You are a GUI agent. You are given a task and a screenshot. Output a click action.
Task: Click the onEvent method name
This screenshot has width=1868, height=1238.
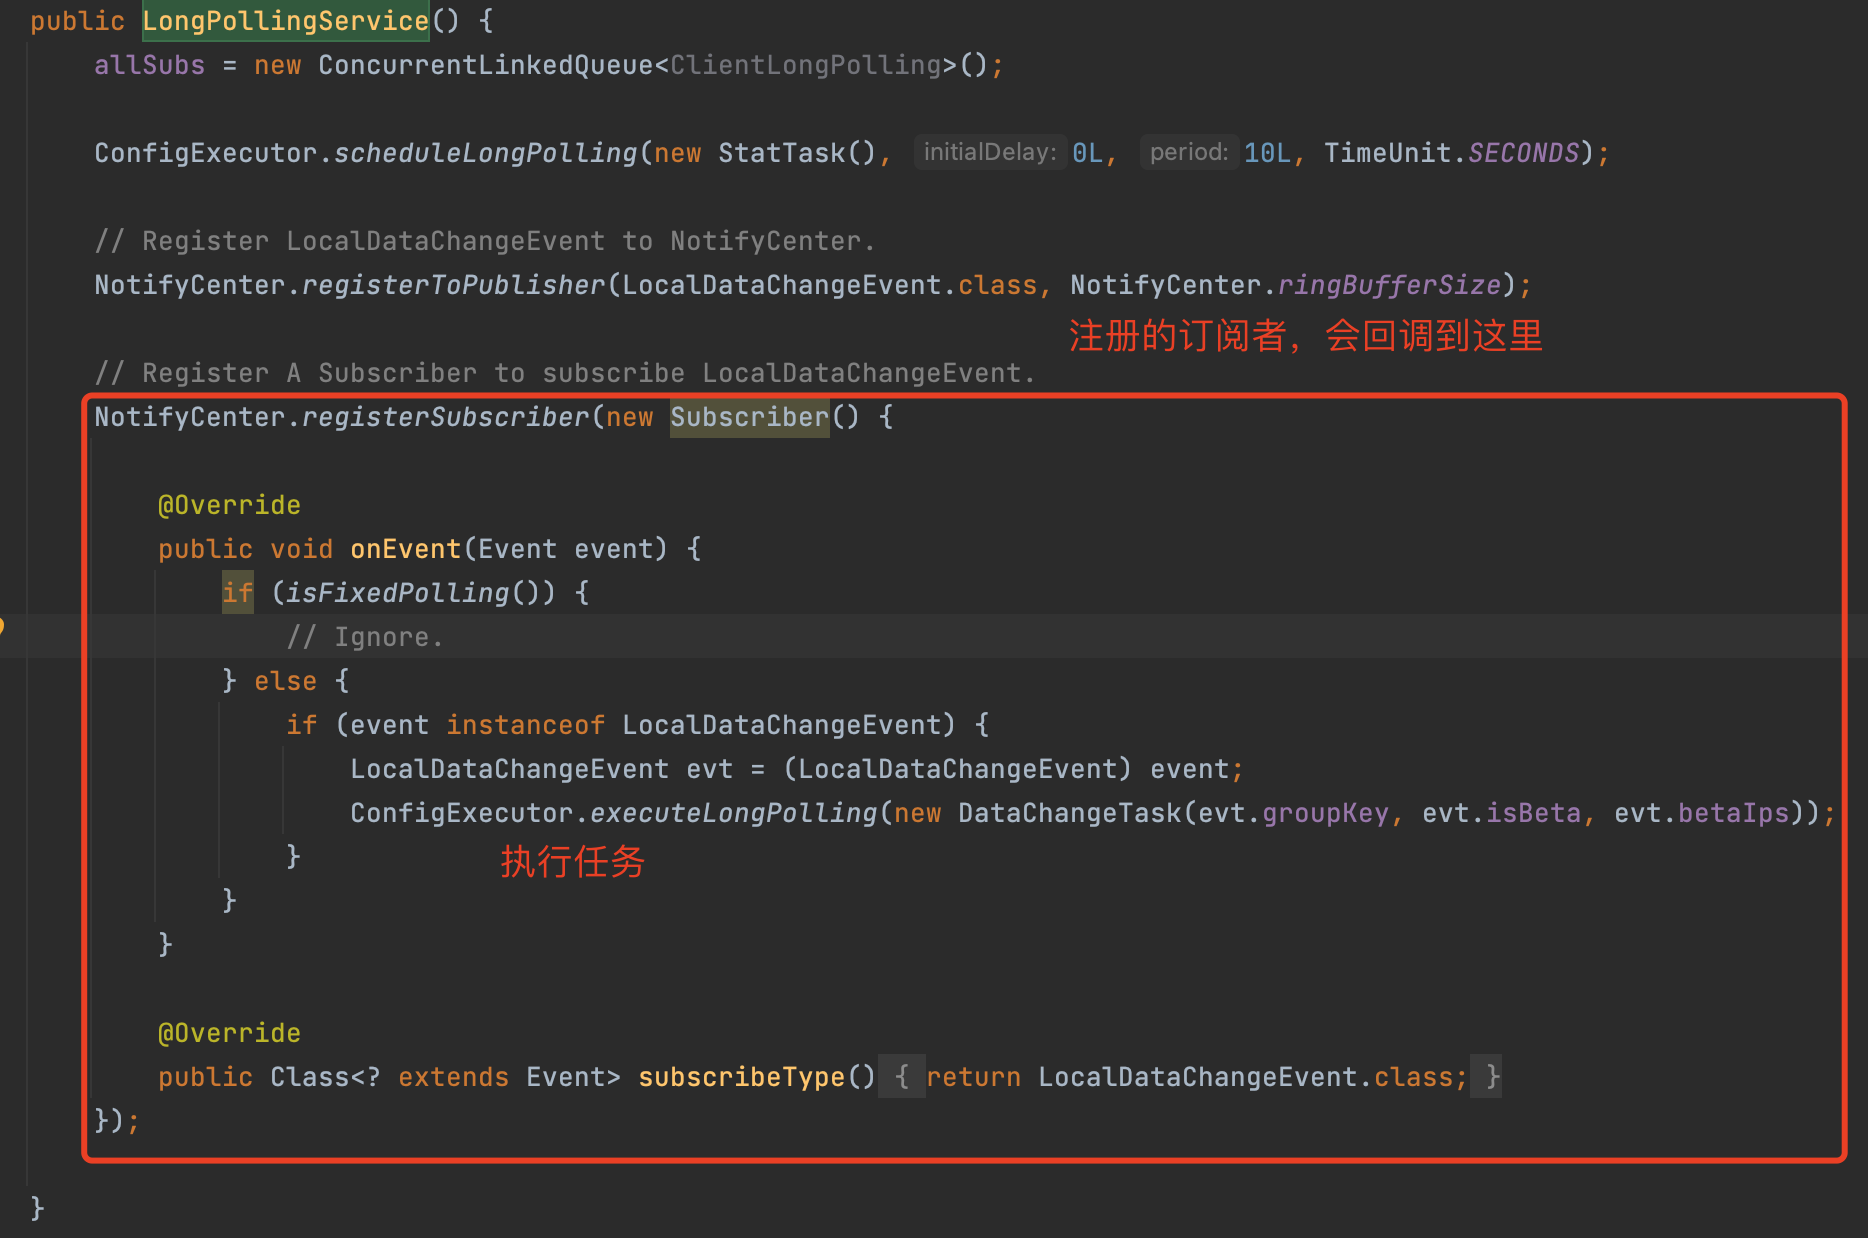click(x=405, y=549)
